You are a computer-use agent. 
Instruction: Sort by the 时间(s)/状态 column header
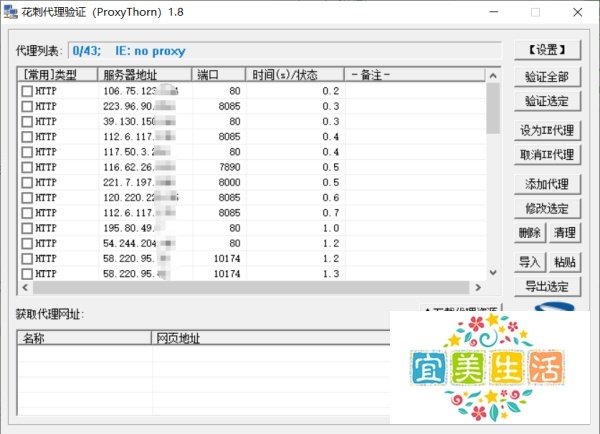[295, 75]
